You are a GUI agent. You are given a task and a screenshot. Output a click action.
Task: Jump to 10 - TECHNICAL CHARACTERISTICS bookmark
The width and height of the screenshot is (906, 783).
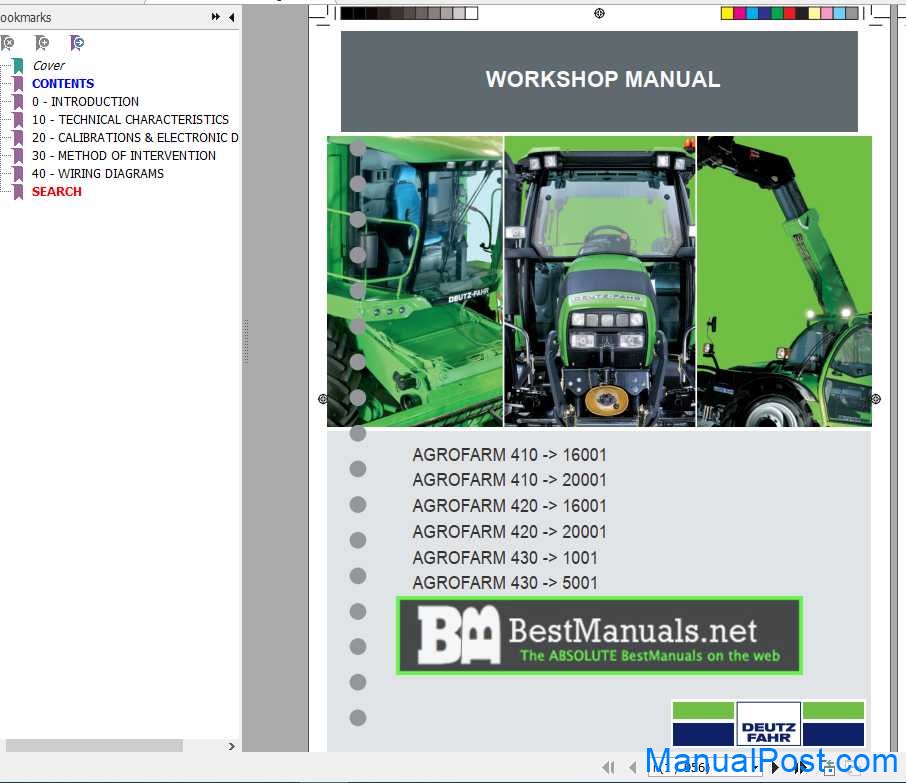tap(131, 120)
